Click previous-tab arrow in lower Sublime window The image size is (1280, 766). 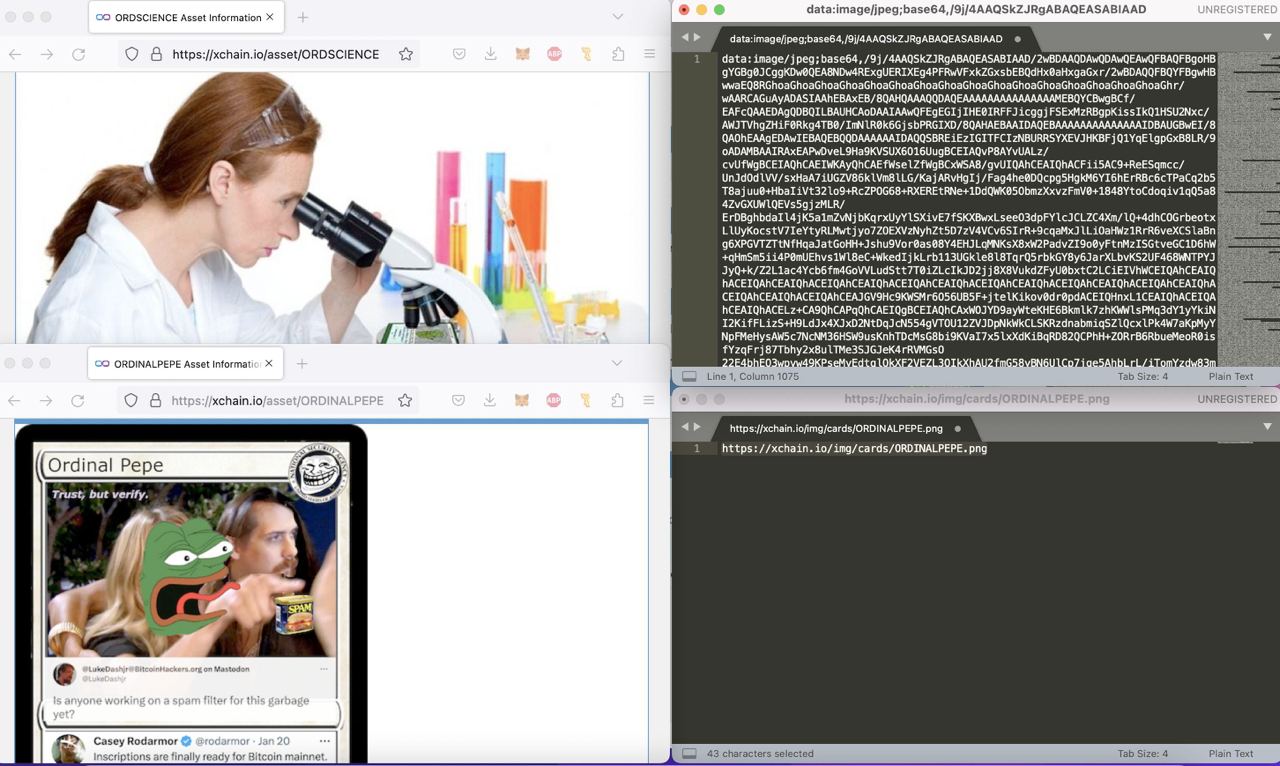point(685,427)
